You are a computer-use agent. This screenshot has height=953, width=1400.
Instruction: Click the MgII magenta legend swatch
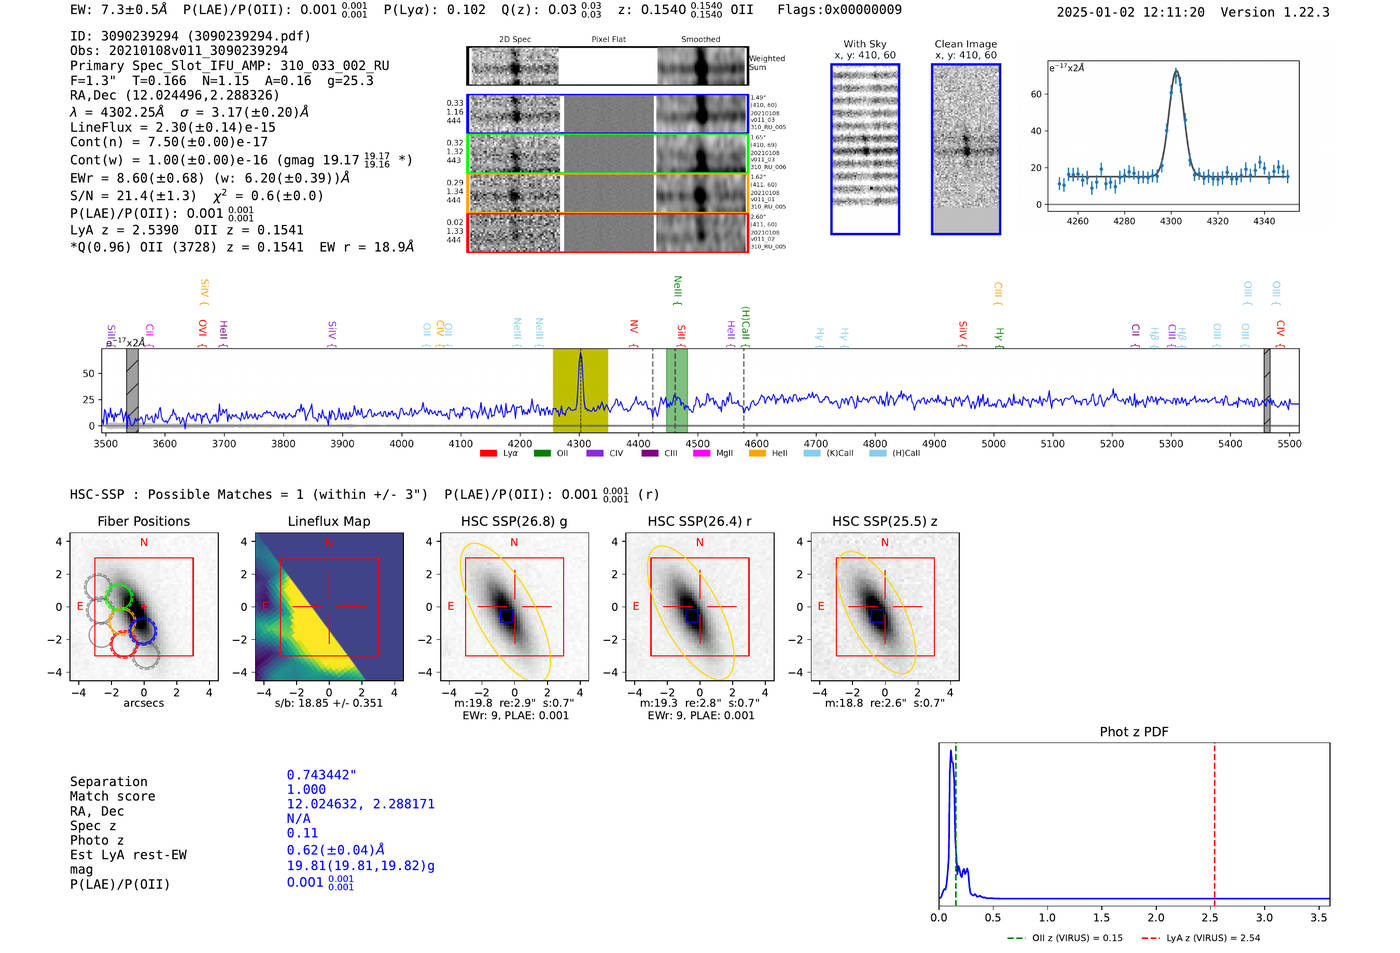tap(701, 453)
